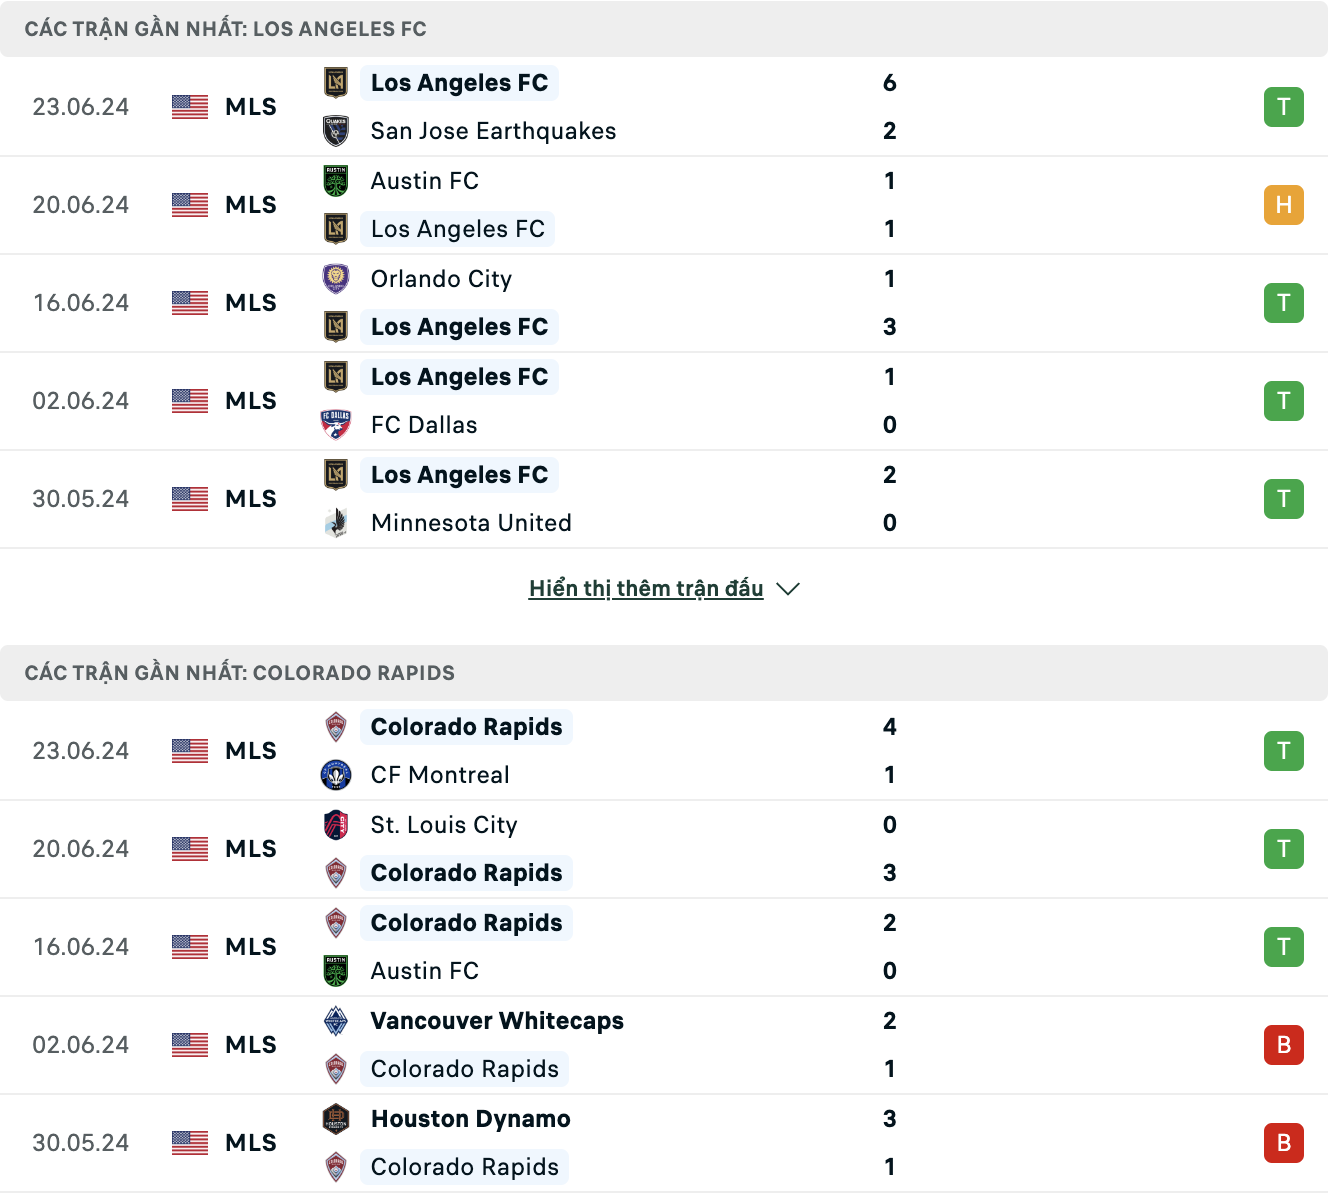Image resolution: width=1328 pixels, height=1194 pixels.
Task: Click the Vancouver Whitecaps team crest
Action: point(336,1021)
